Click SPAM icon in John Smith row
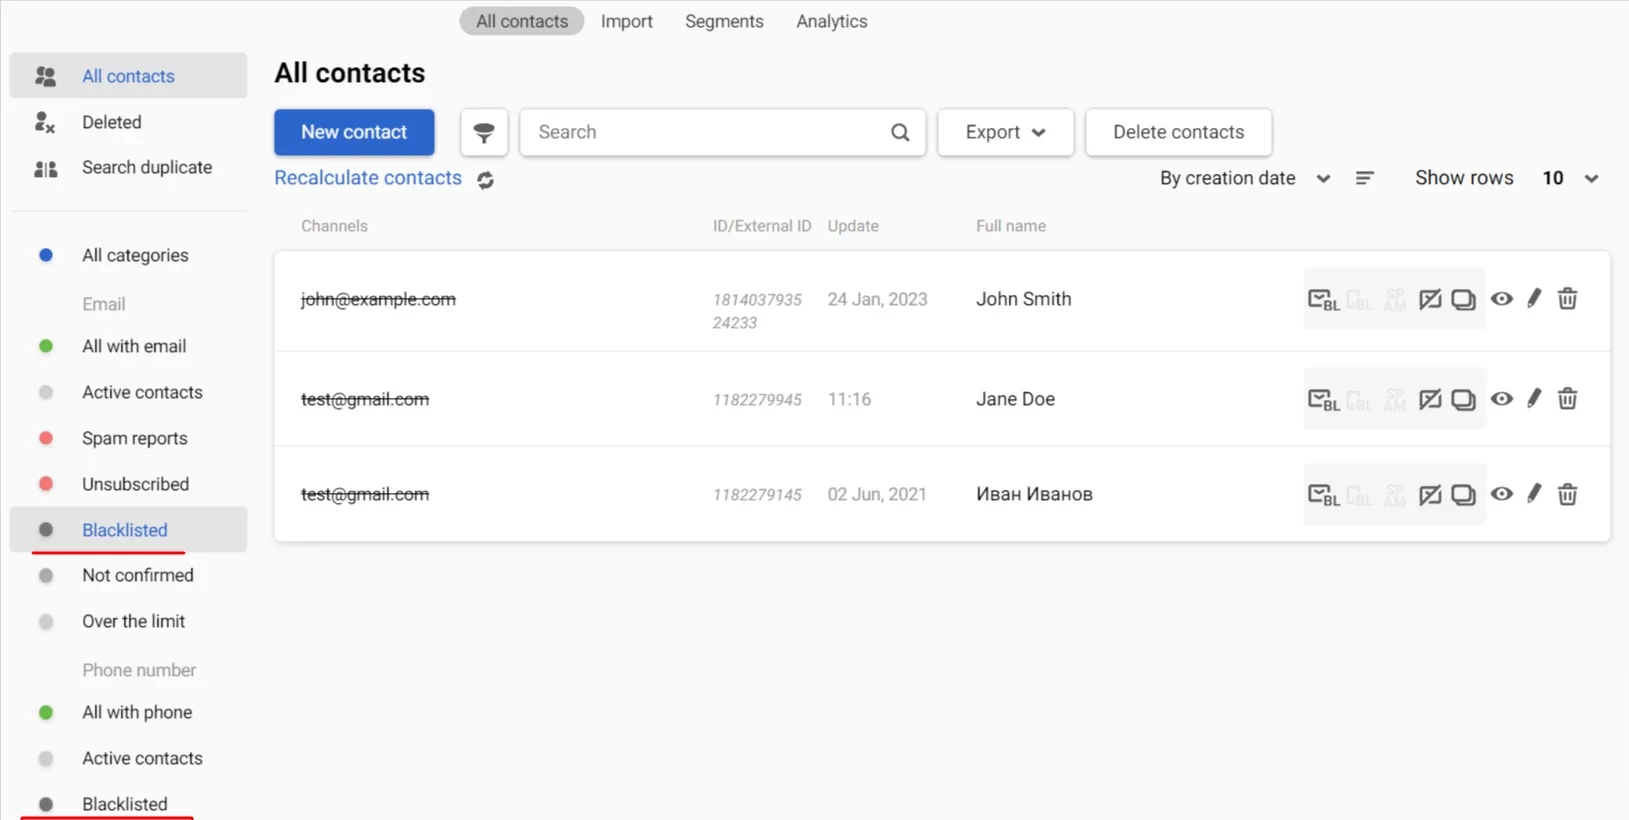 1395,299
